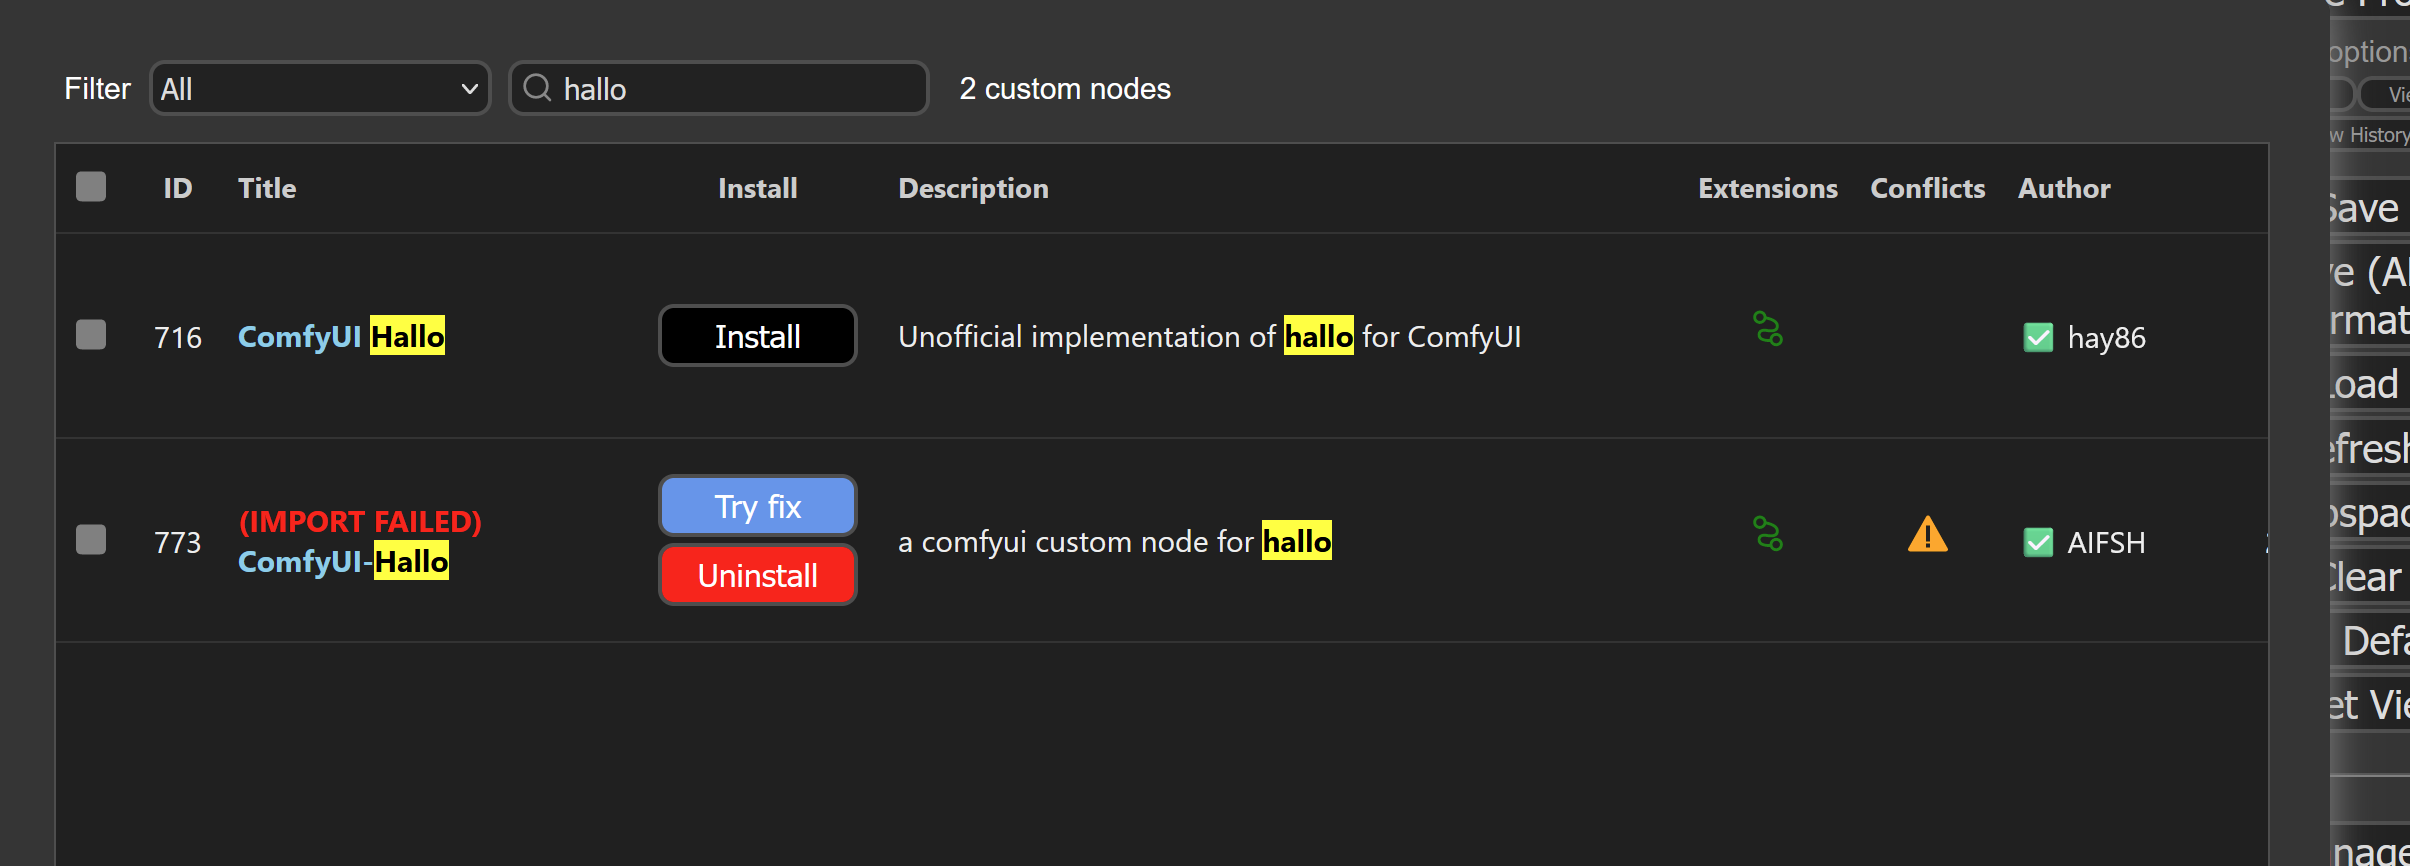Click green check badge next to hay86

[2038, 338]
